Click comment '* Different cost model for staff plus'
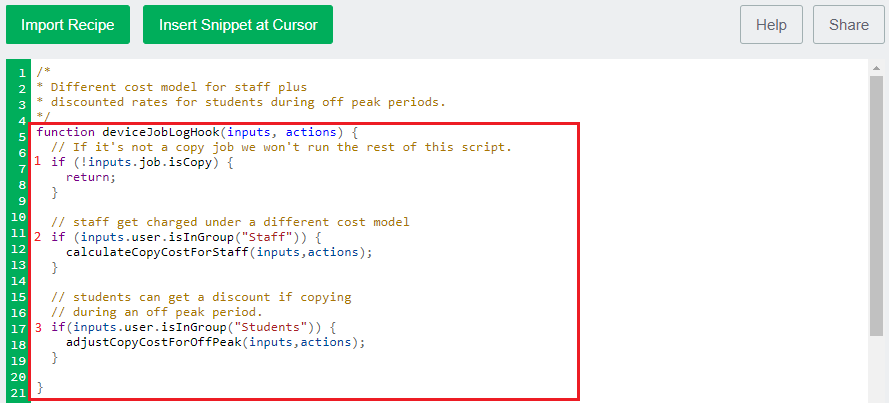The width and height of the screenshot is (889, 403). (x=172, y=87)
